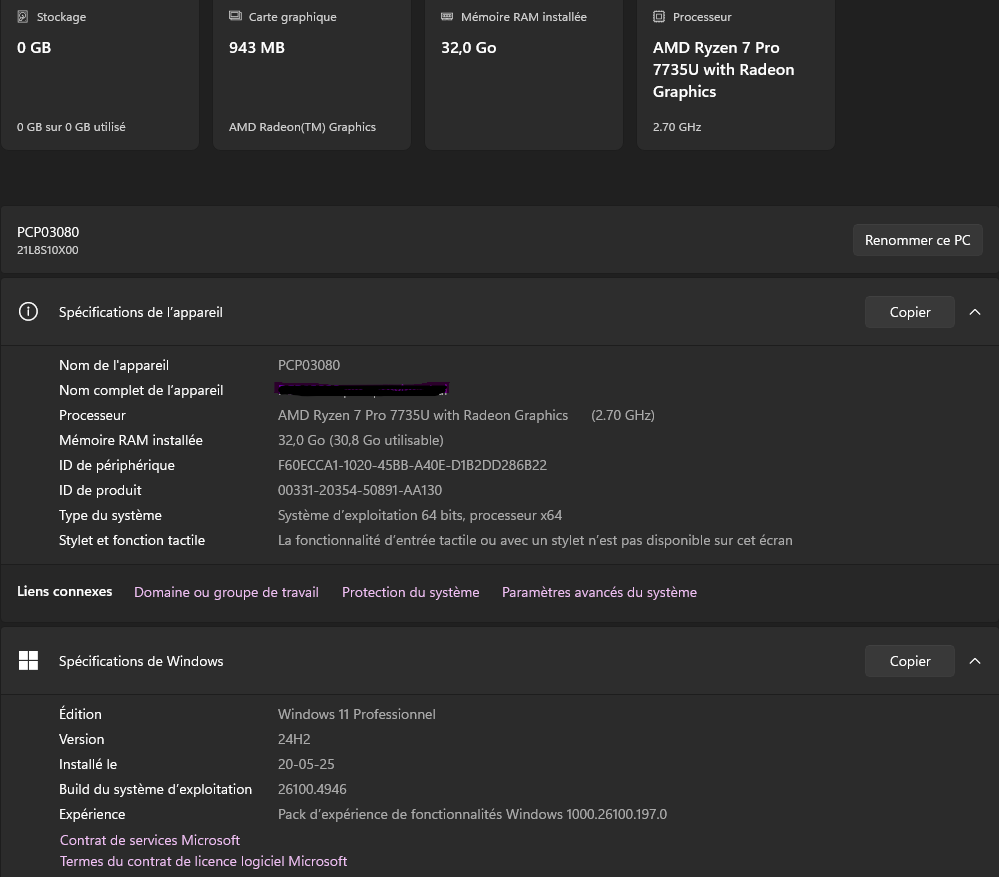Rename the computer with Renommer ce PC

[917, 240]
